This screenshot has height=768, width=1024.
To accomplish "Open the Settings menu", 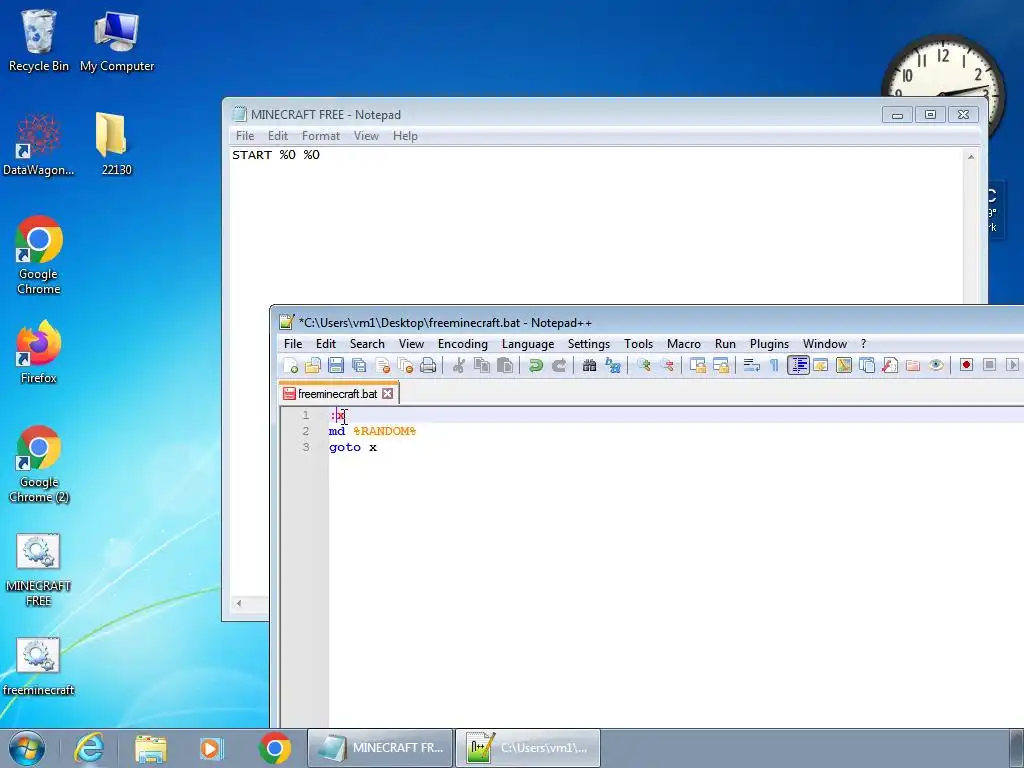I will tap(588, 344).
